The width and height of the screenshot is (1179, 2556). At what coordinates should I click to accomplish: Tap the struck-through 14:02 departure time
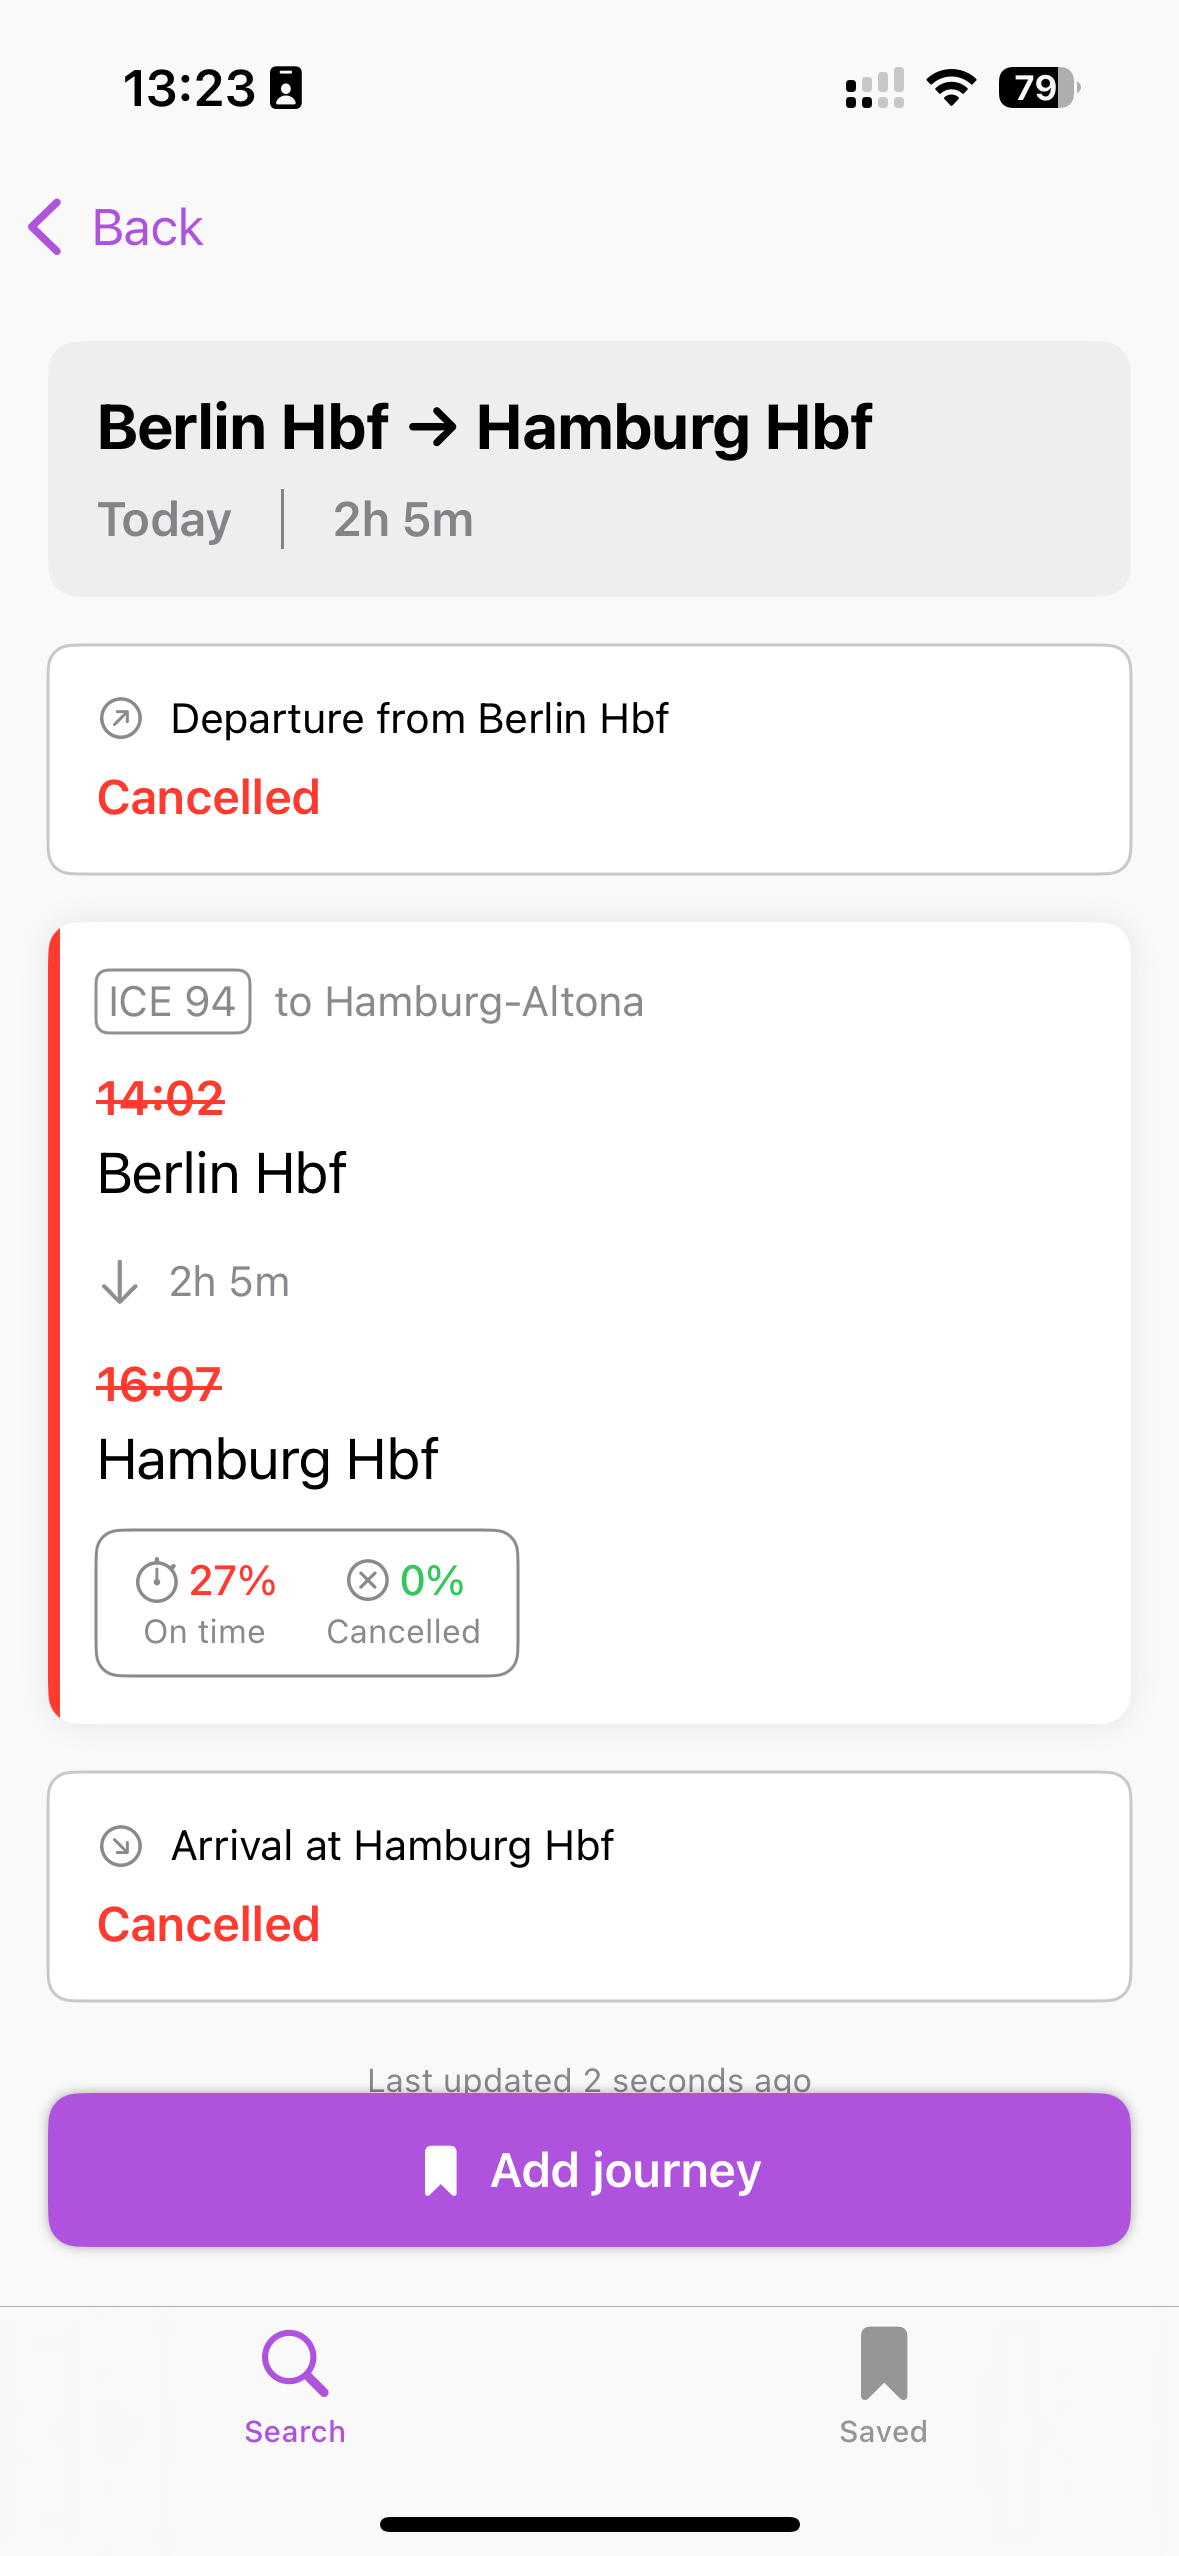tap(161, 1098)
